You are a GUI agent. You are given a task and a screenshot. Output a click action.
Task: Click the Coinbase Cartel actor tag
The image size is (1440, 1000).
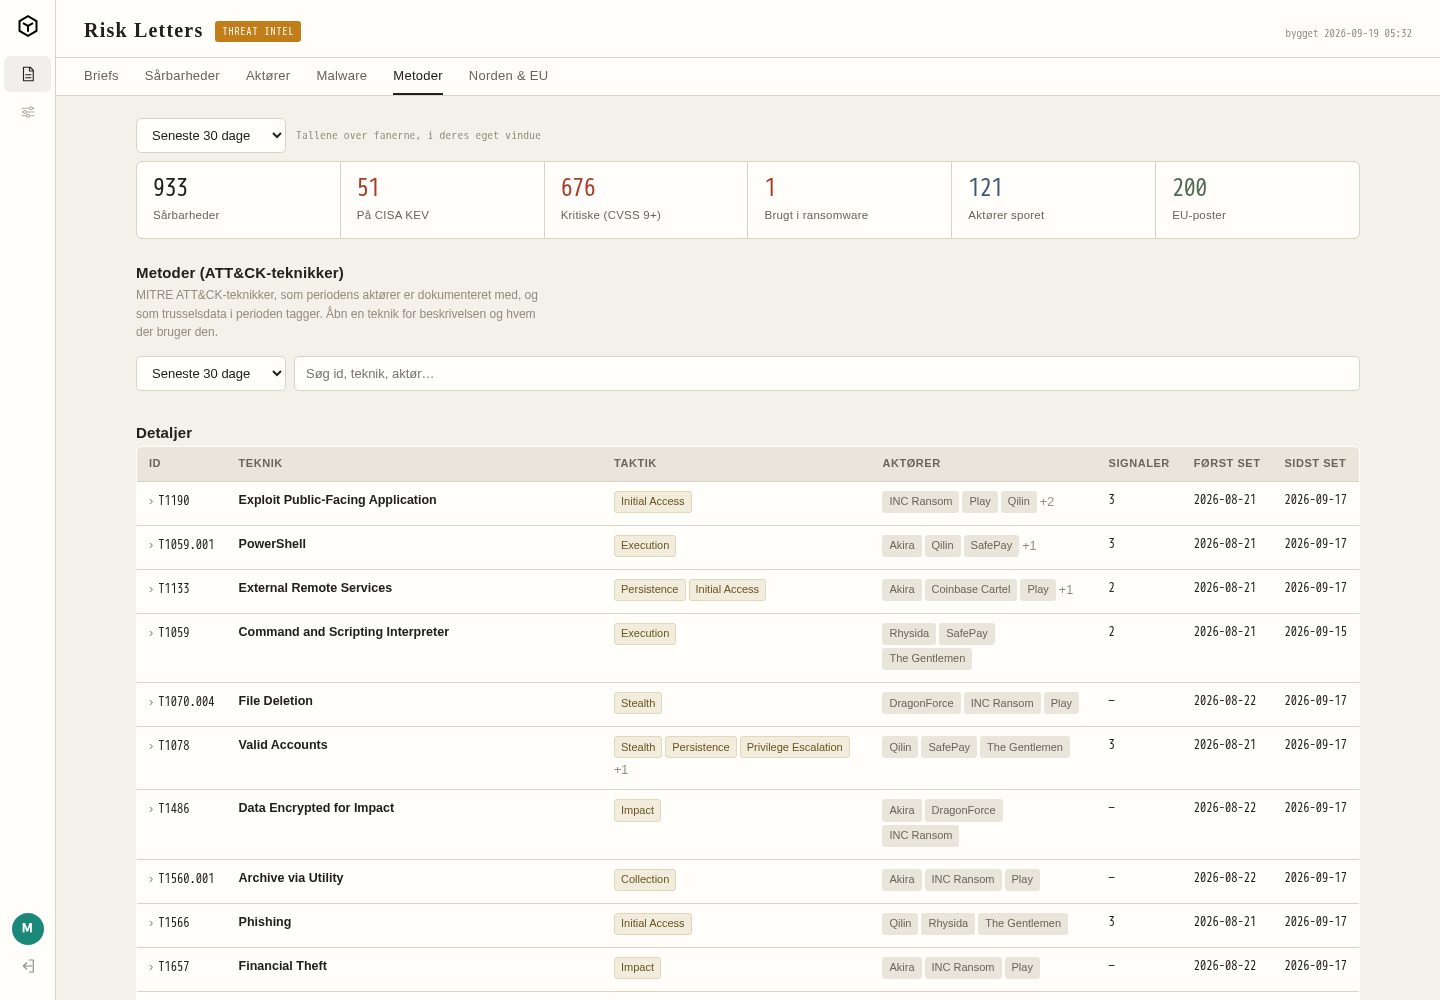[971, 590]
